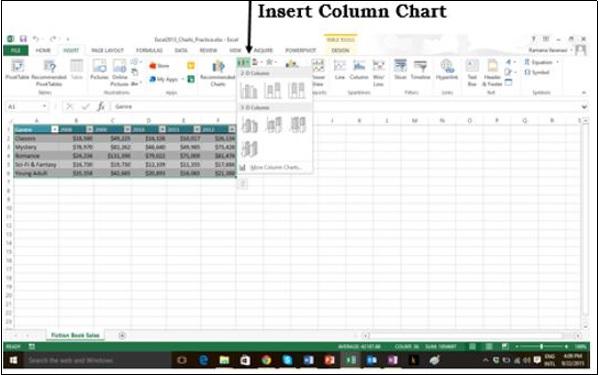Open the PivotTable tool
Screen dimensions: 599x375
tap(17, 70)
